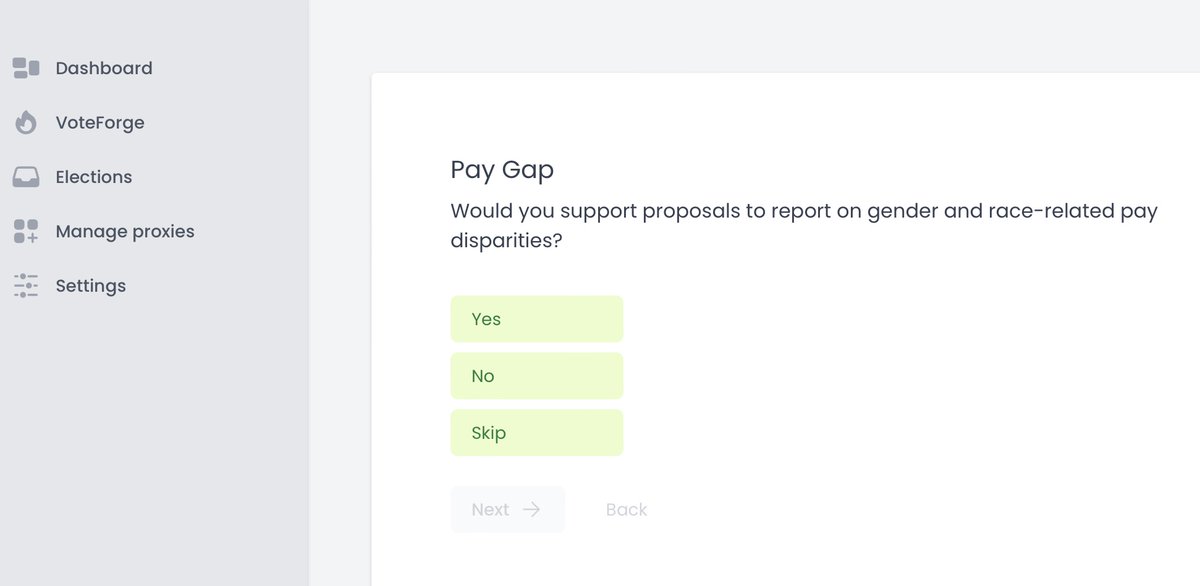Open the Settings text label
1200x586 pixels.
pyautogui.click(x=91, y=286)
